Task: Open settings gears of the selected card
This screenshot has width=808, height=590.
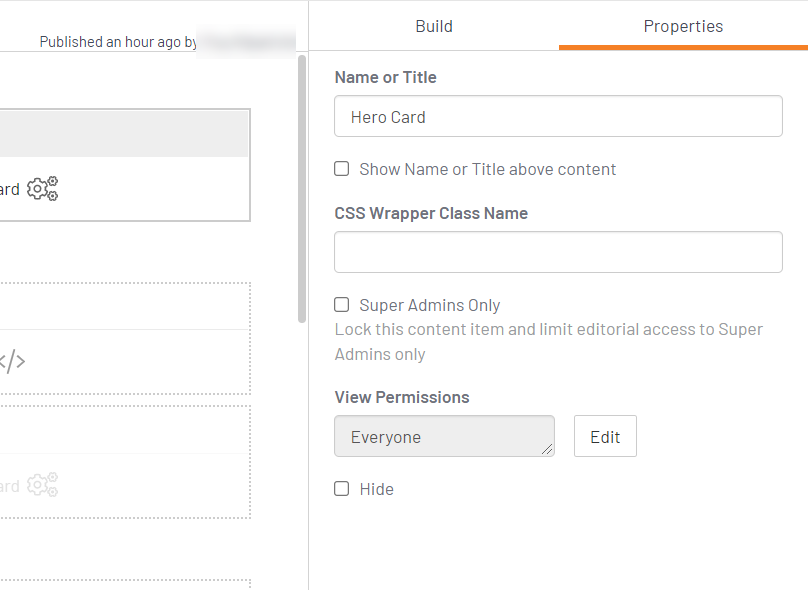Action: (x=42, y=189)
